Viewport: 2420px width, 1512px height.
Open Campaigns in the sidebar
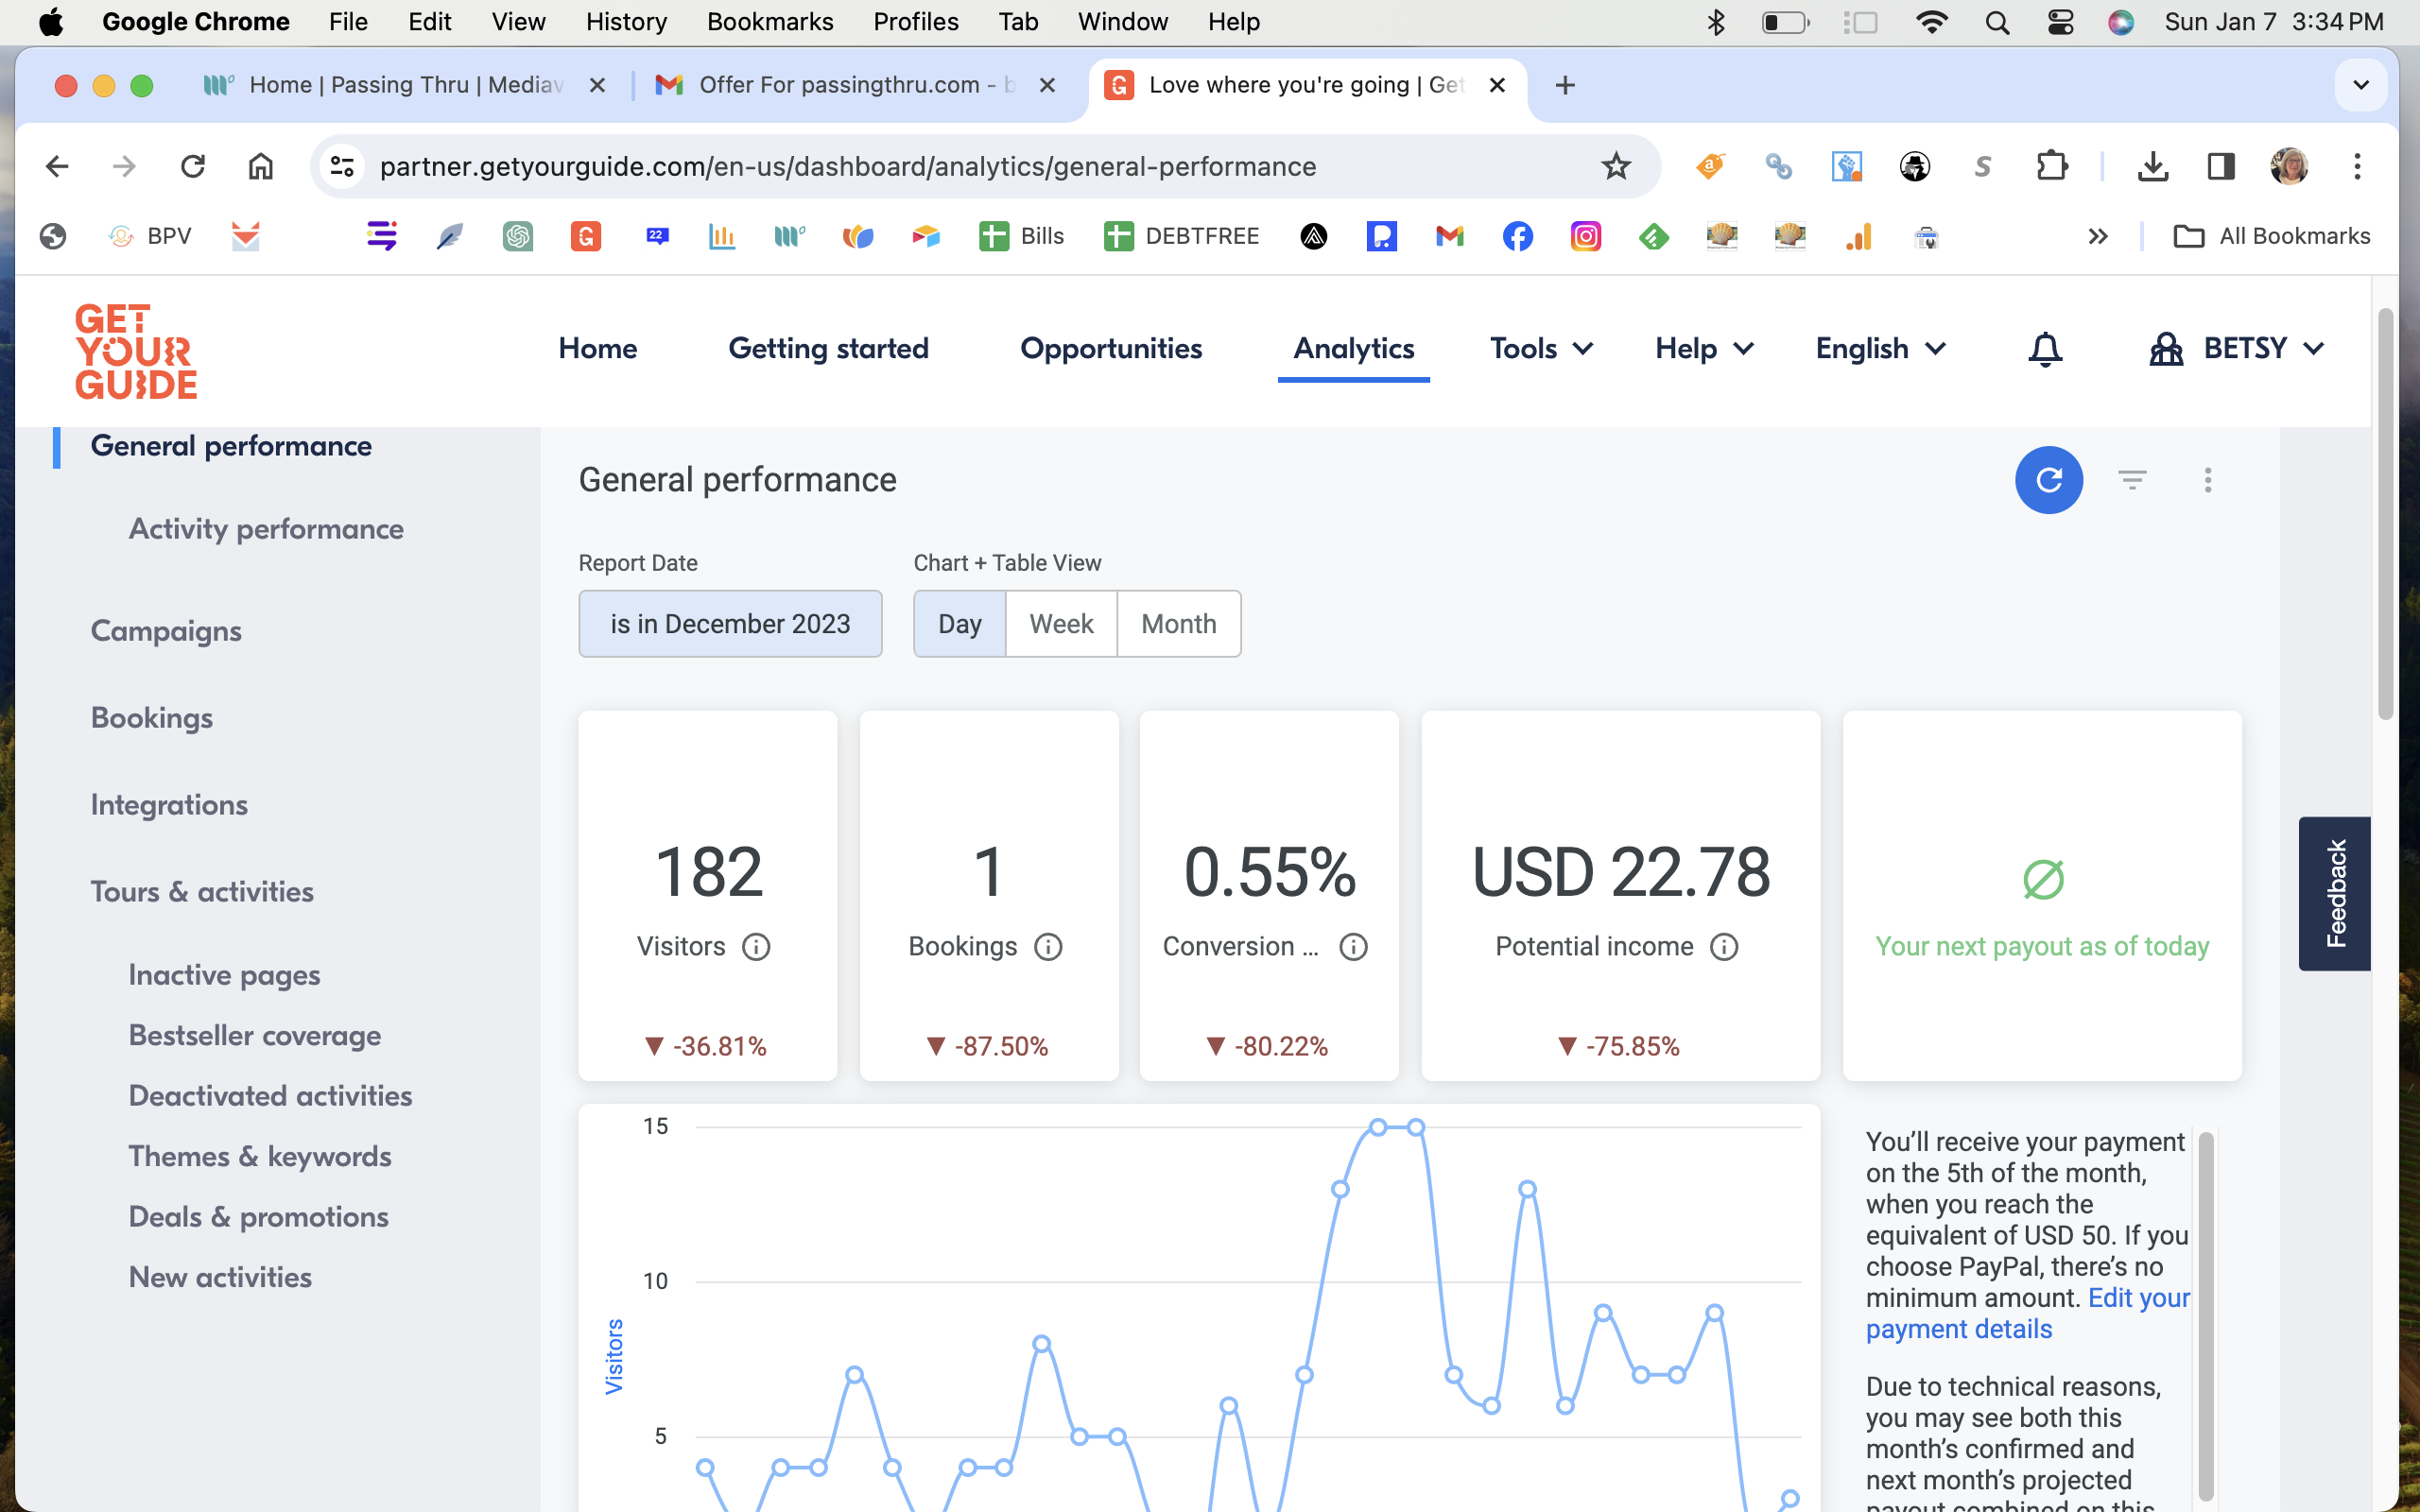(166, 631)
